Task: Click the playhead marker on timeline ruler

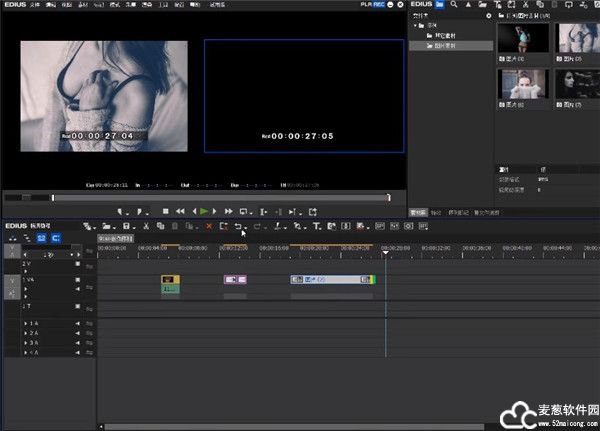Action: (x=385, y=250)
